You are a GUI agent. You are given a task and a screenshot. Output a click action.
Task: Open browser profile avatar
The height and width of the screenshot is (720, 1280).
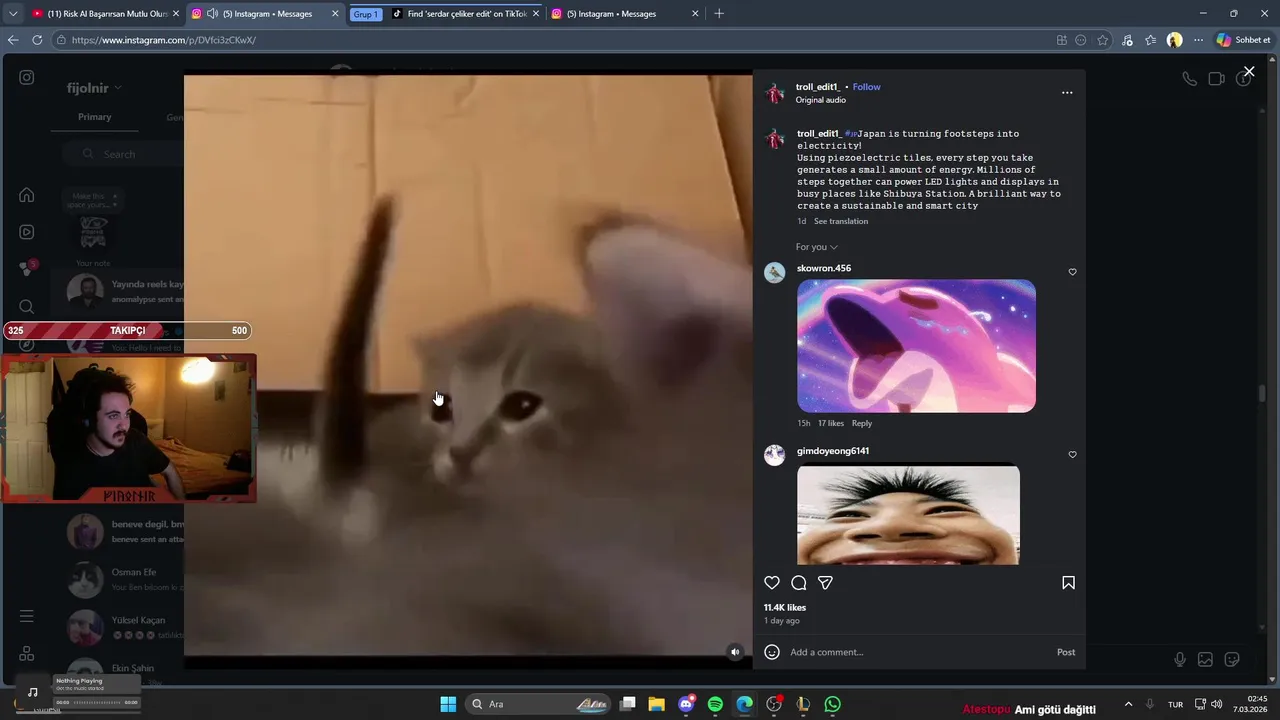pos(1175,40)
